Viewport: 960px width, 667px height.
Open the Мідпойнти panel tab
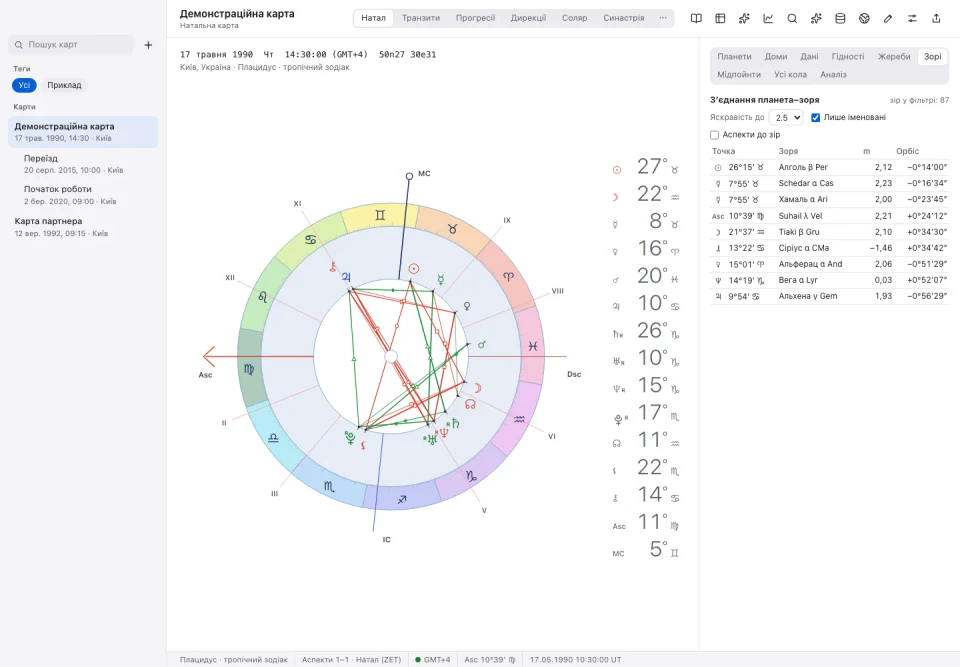tap(739, 75)
